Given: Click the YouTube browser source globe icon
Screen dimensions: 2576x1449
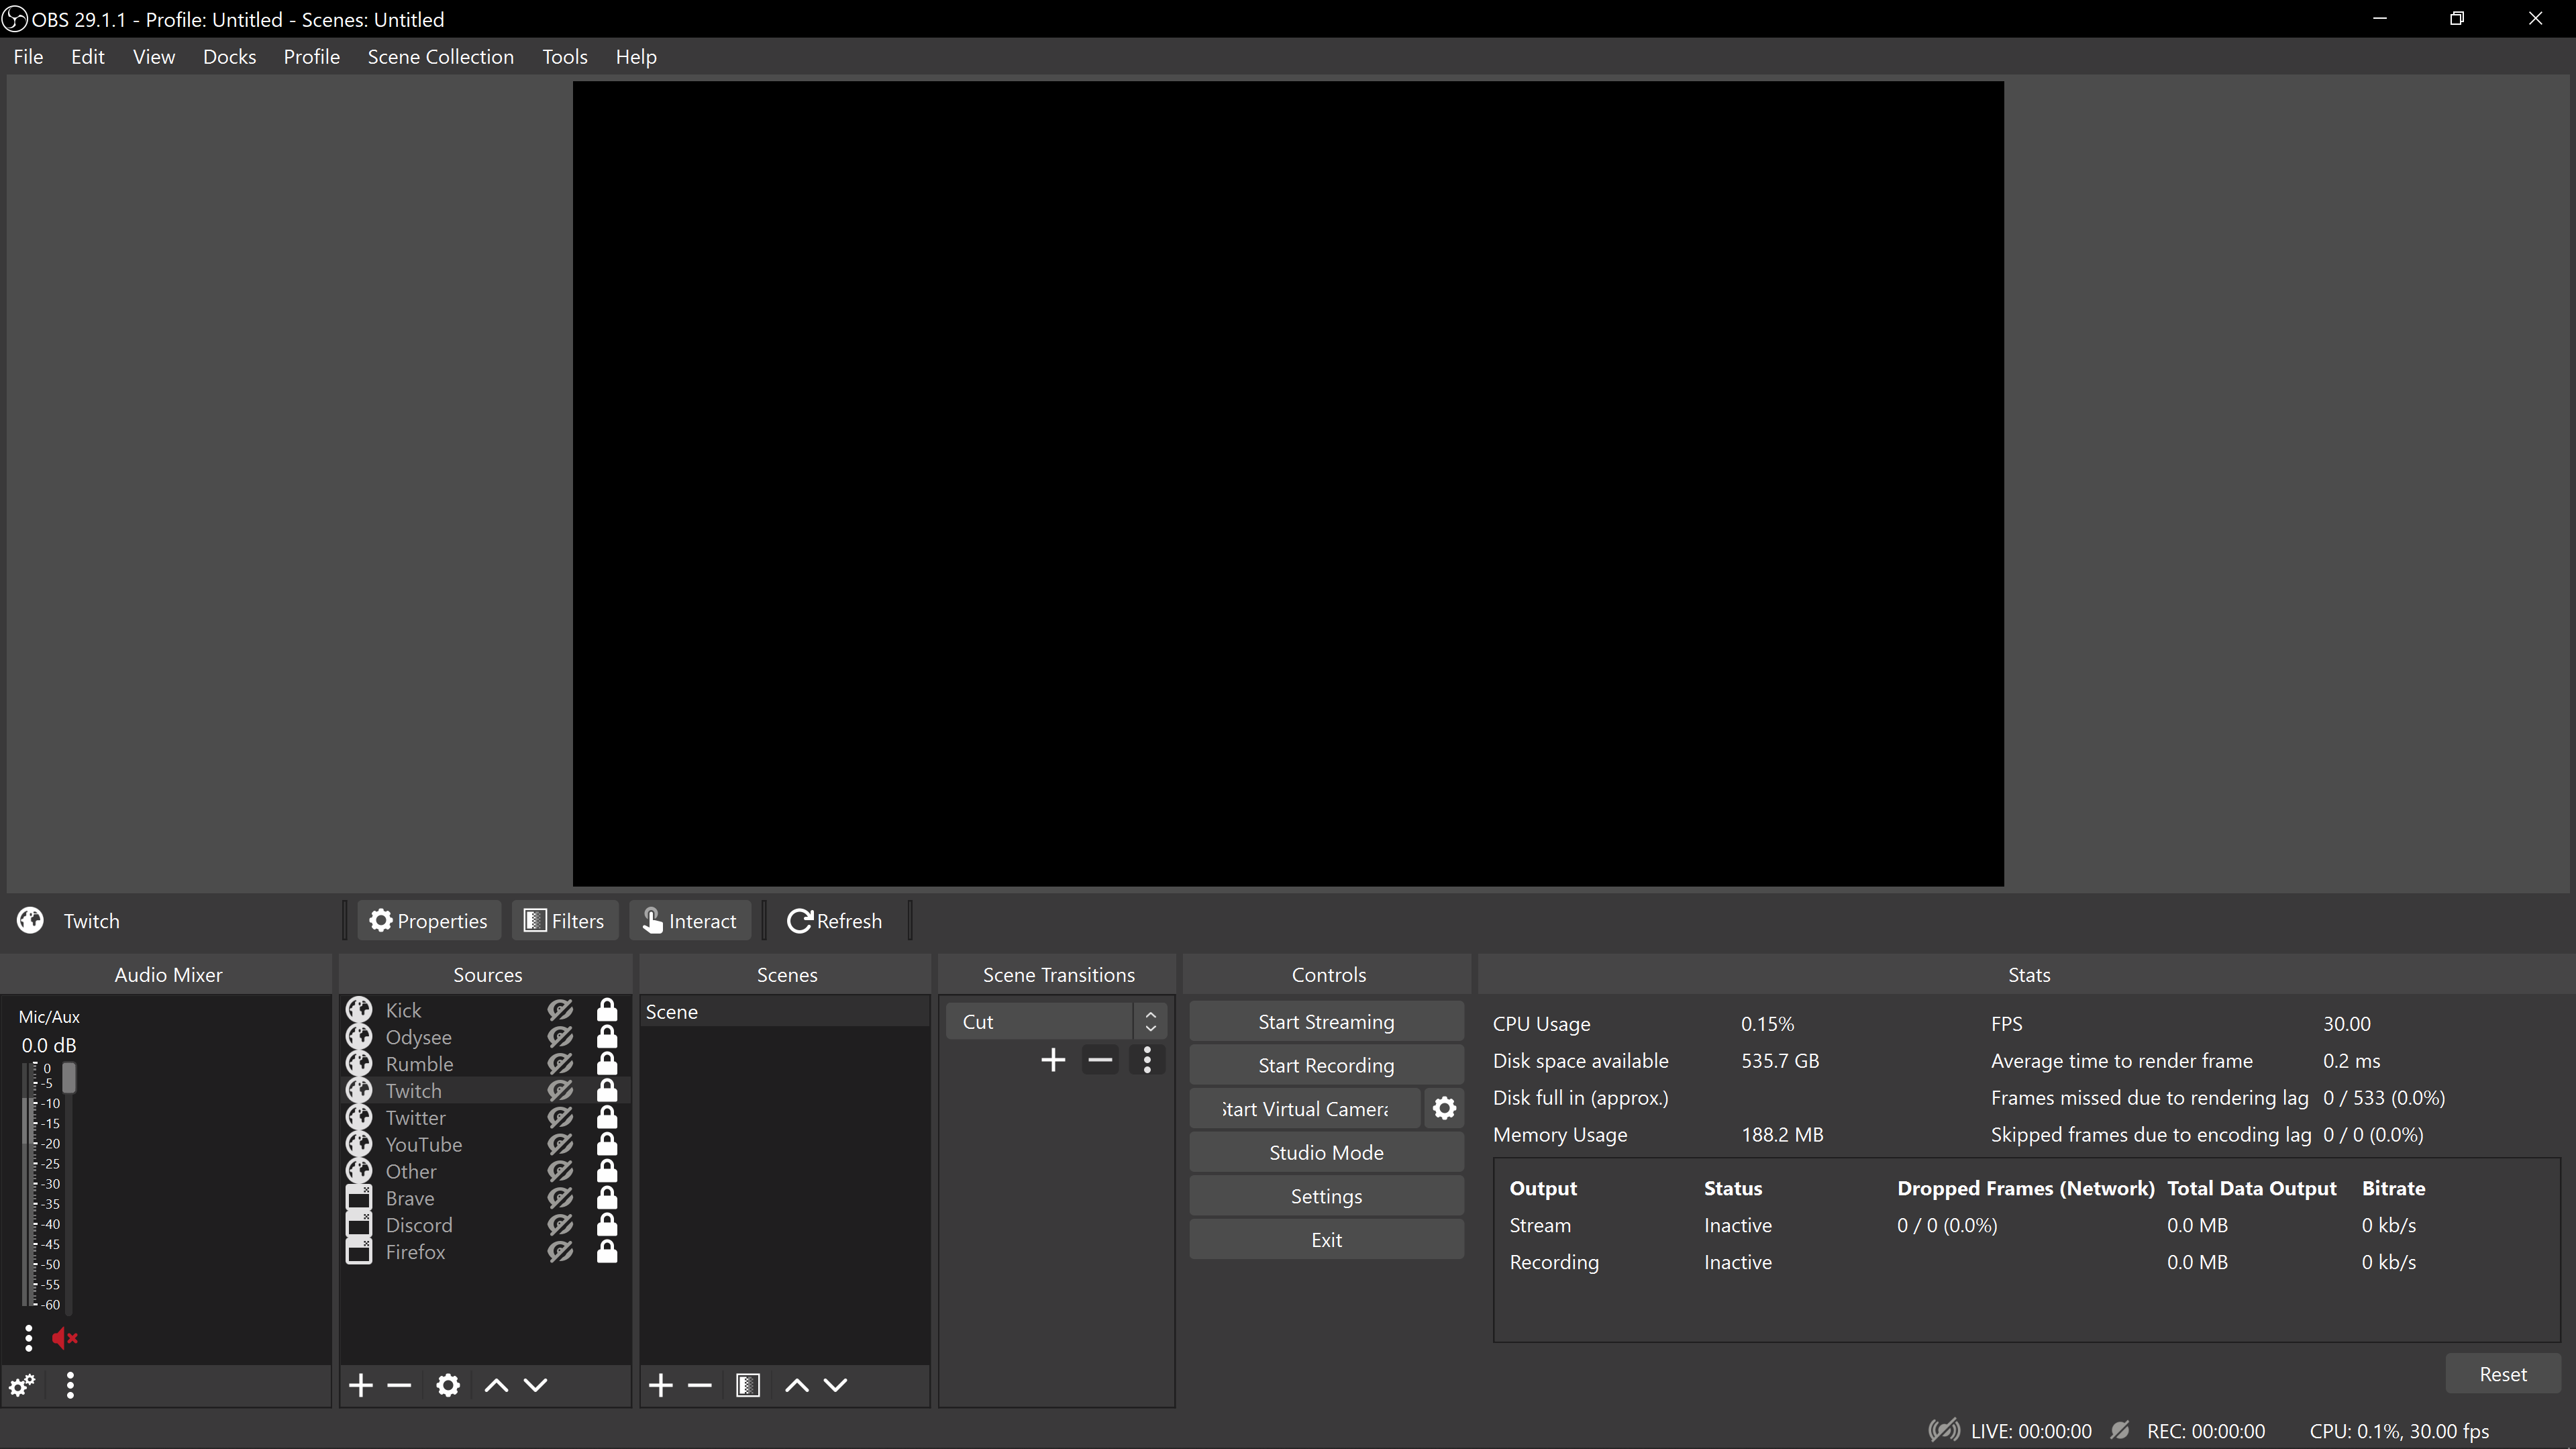Looking at the screenshot, I should (x=359, y=1144).
